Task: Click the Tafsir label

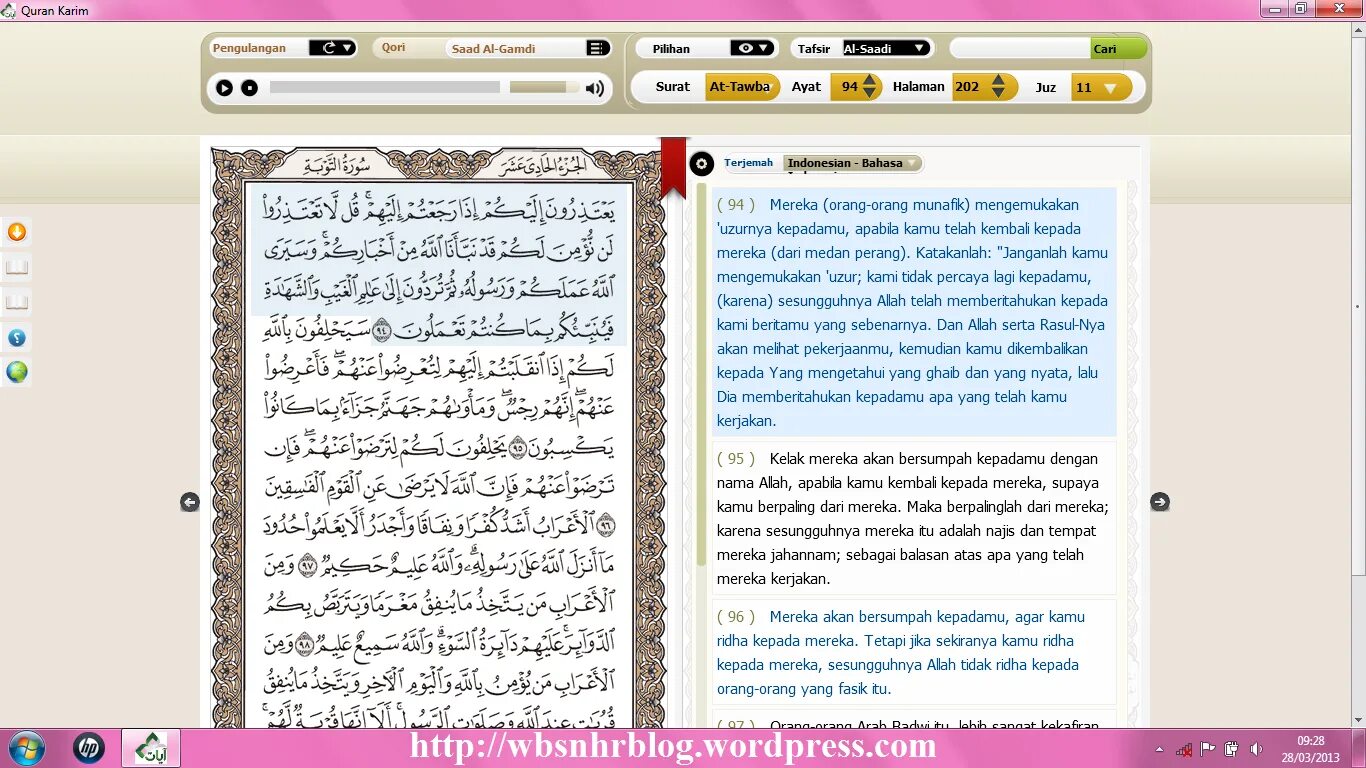Action: (x=814, y=48)
